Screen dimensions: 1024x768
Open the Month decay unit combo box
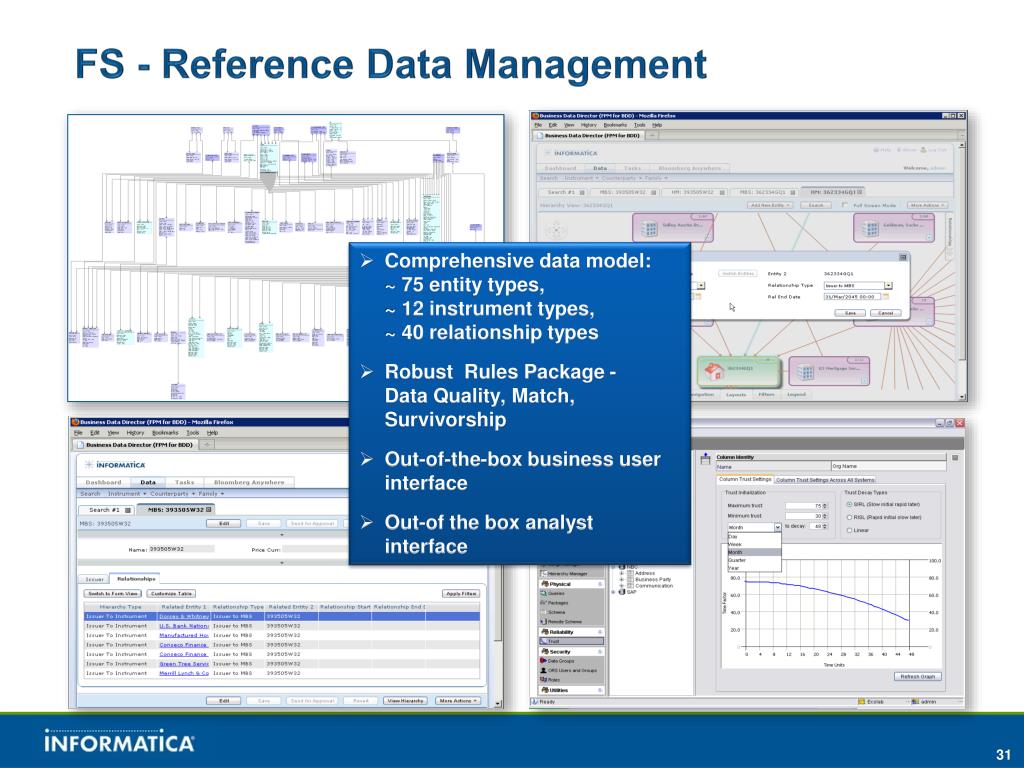(777, 527)
